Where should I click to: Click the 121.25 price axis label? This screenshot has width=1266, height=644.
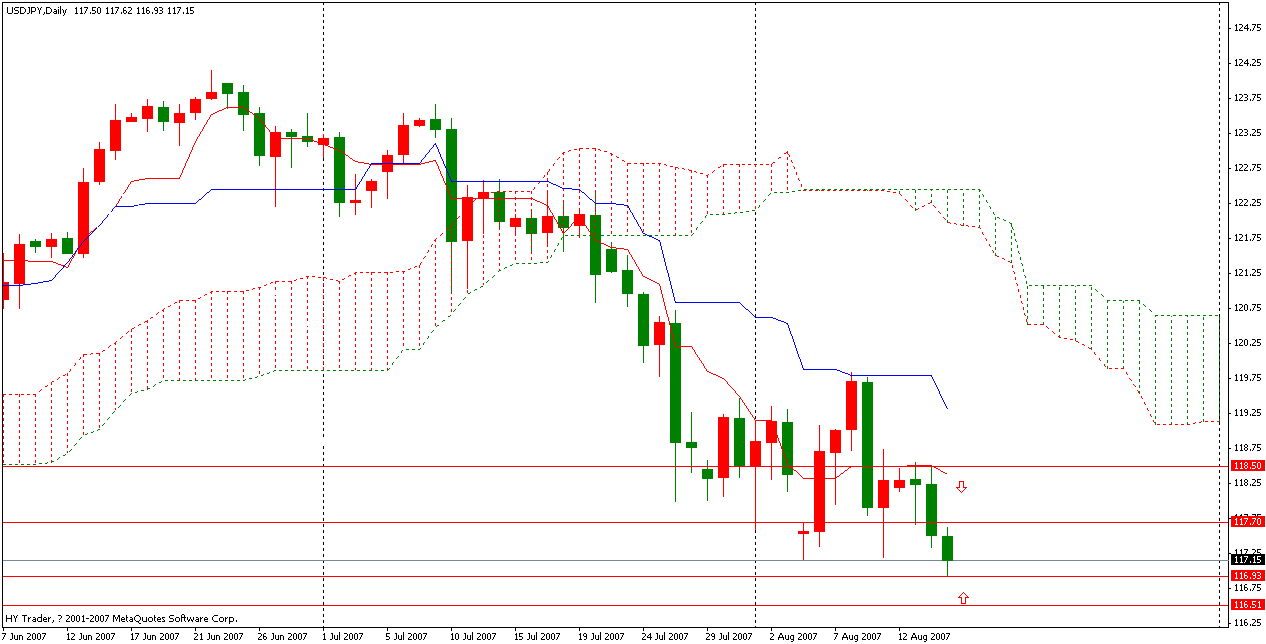tap(1247, 273)
